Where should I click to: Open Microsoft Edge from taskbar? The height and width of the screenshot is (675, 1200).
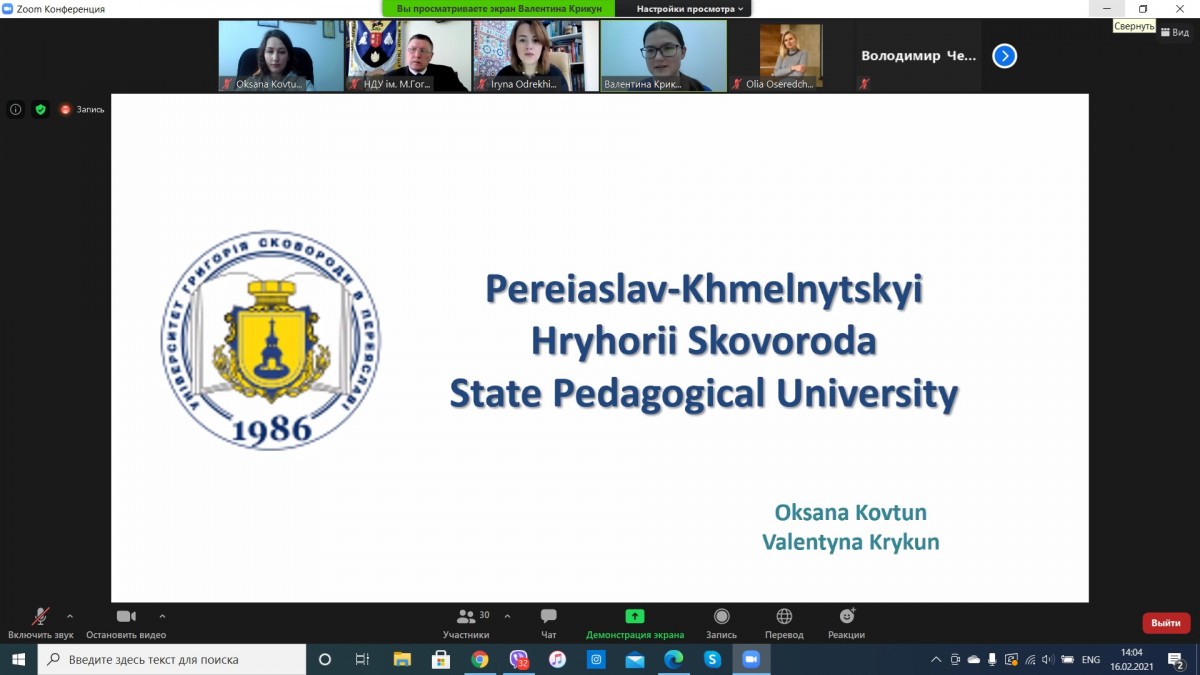(673, 659)
